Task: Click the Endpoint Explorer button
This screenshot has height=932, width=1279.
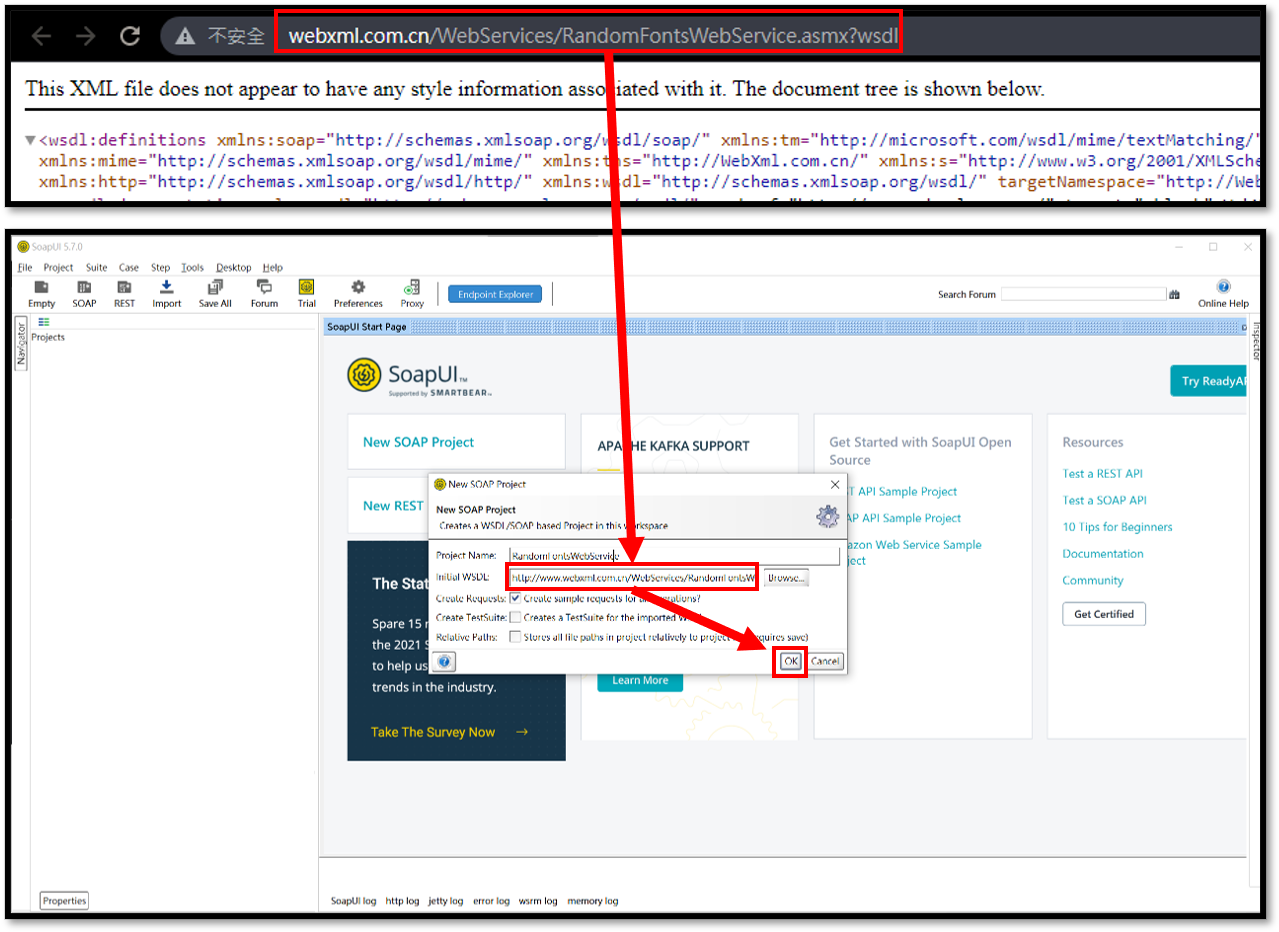Action: point(495,294)
